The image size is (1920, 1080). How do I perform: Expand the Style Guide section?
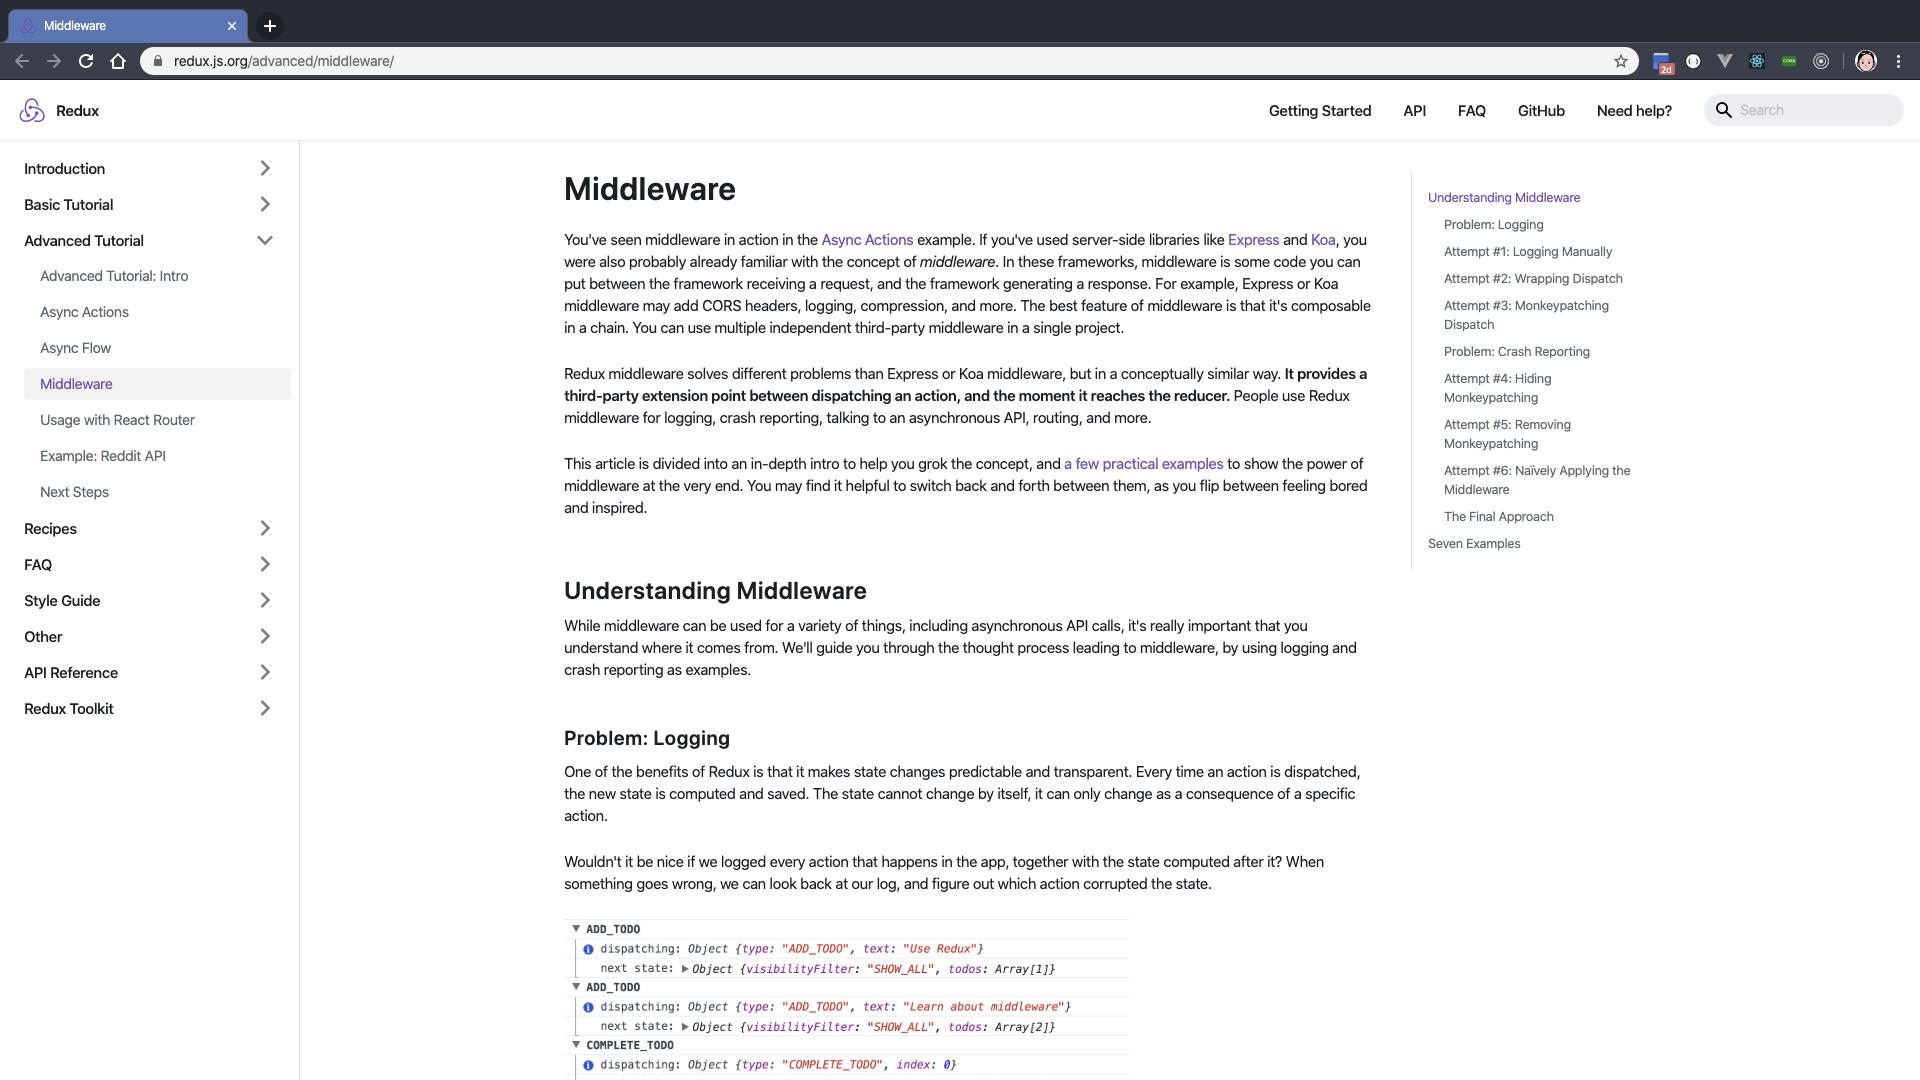265,601
